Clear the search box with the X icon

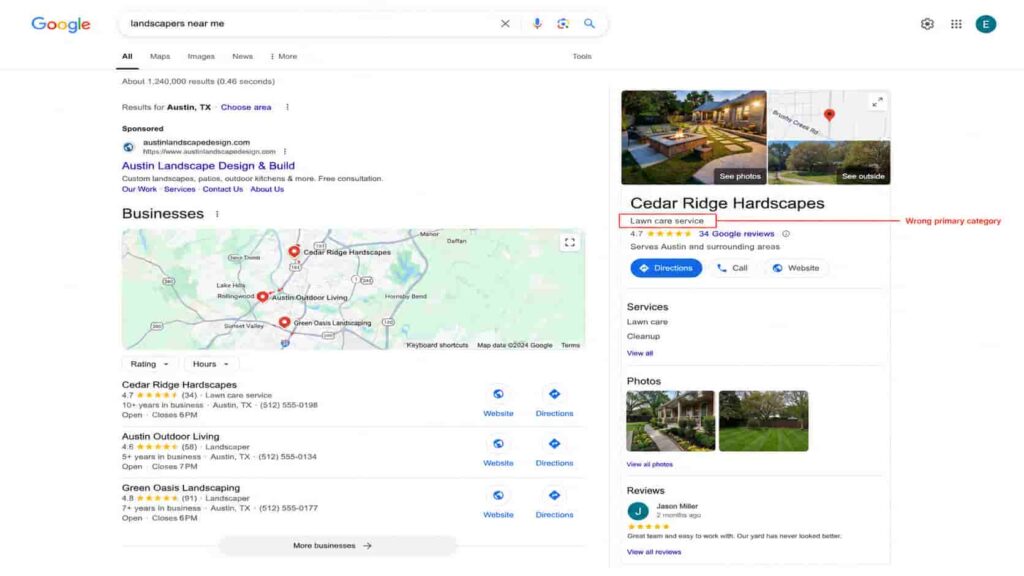[x=505, y=24]
